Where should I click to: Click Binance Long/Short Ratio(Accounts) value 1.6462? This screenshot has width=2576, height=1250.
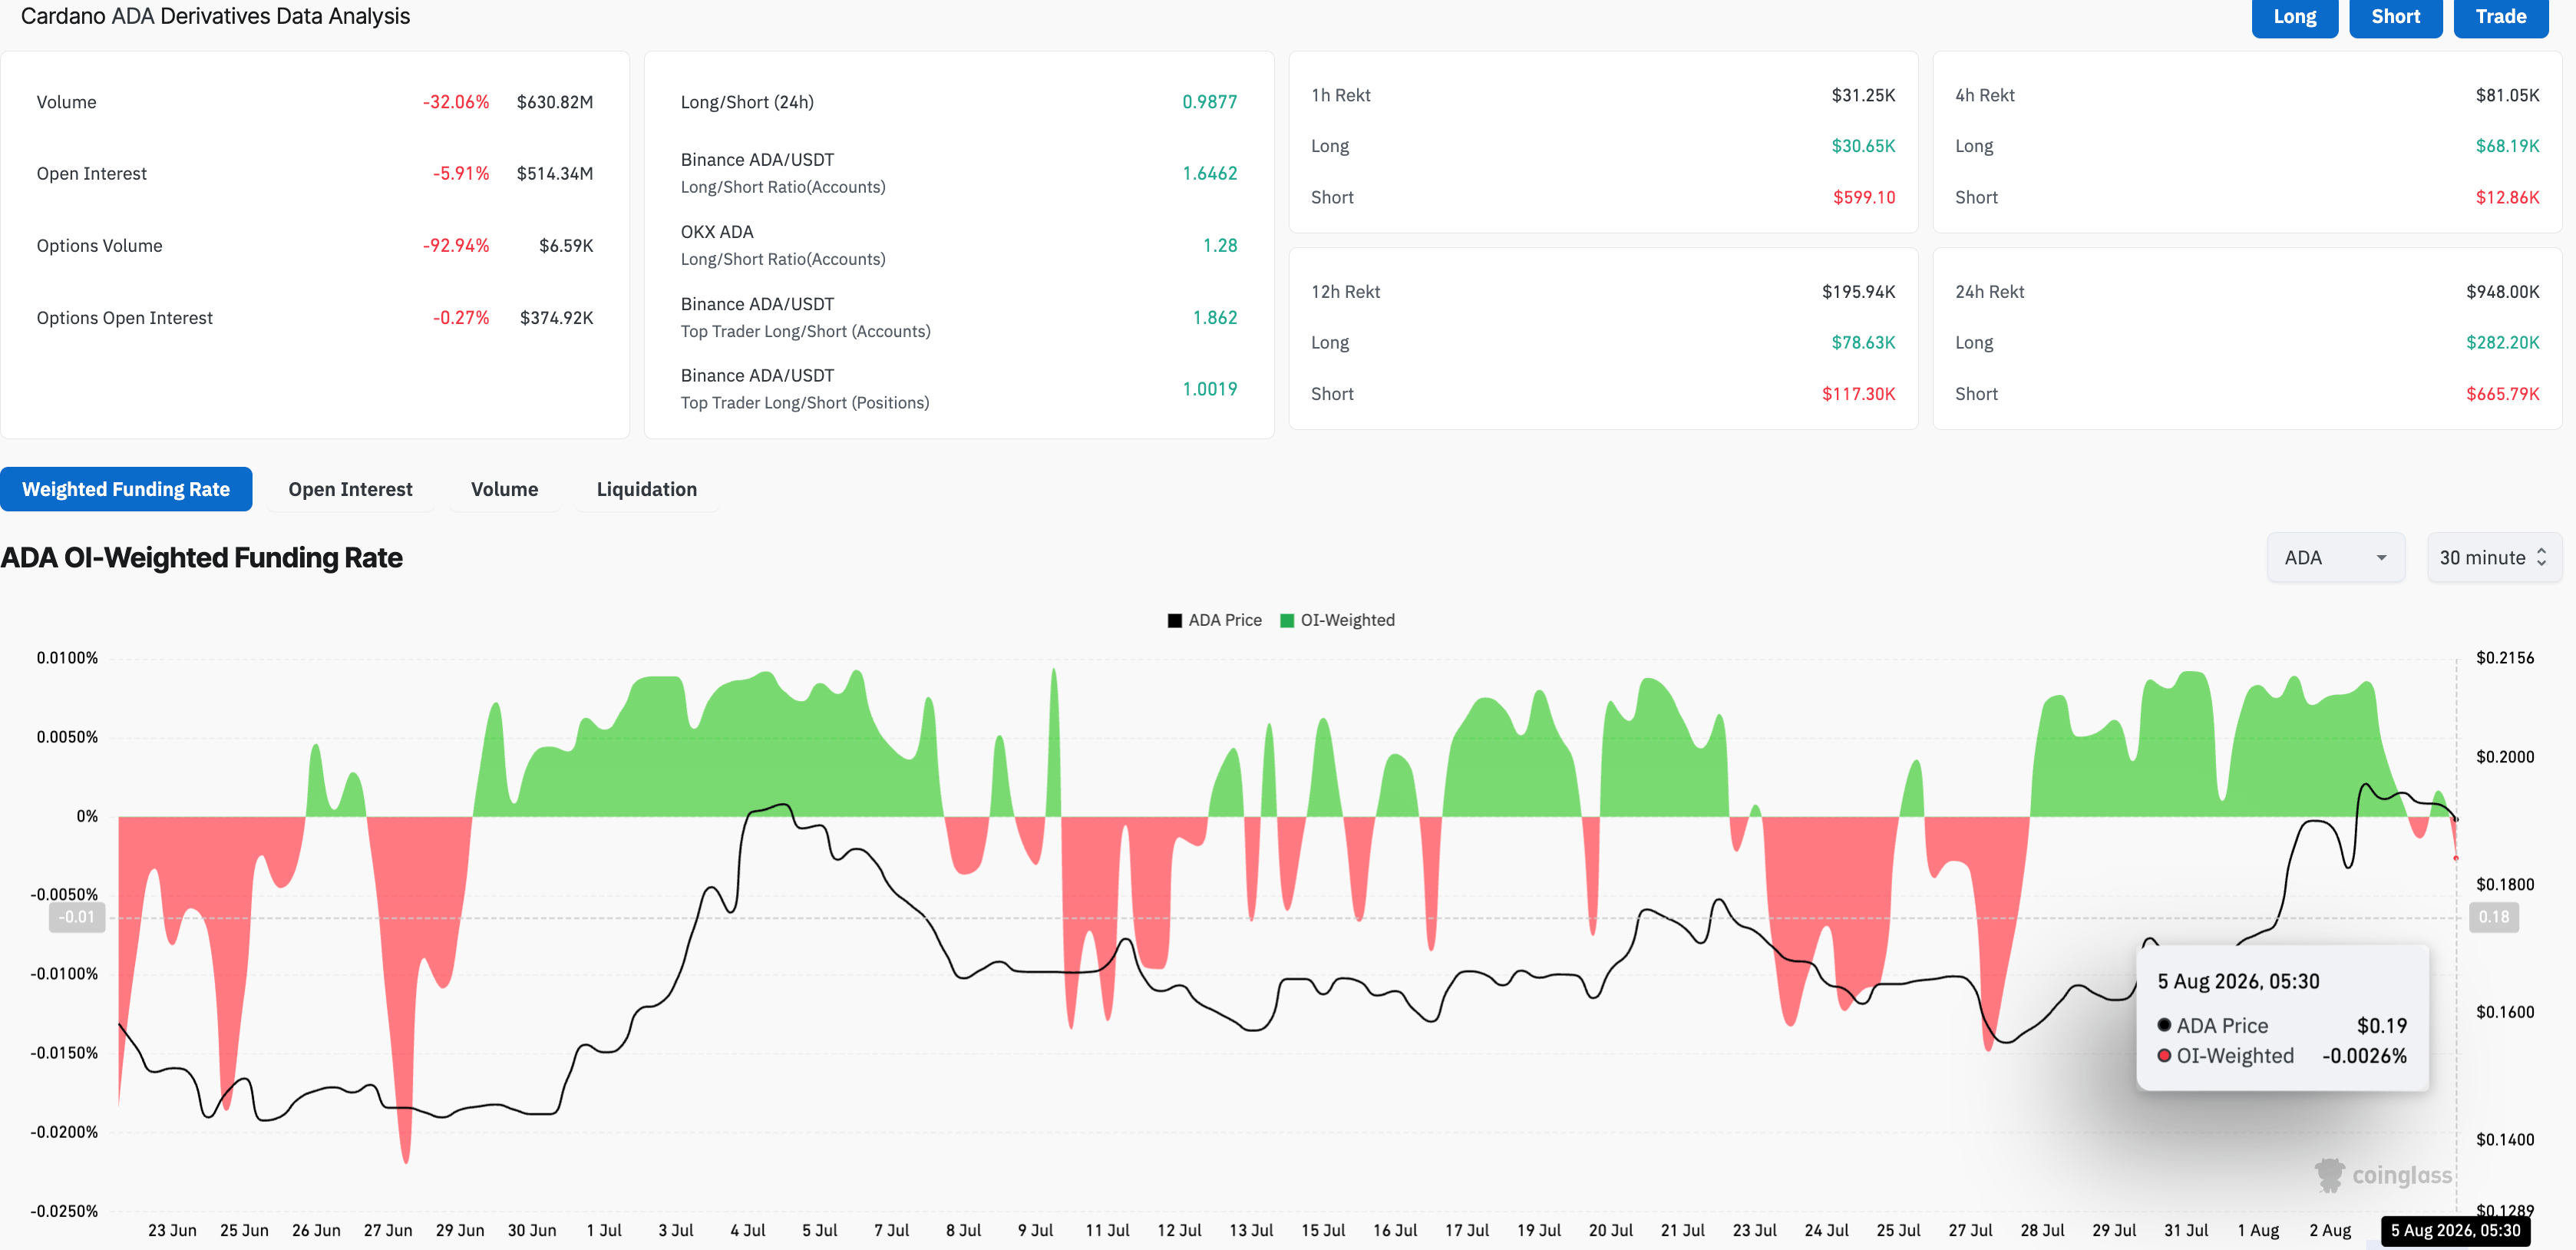(1209, 174)
